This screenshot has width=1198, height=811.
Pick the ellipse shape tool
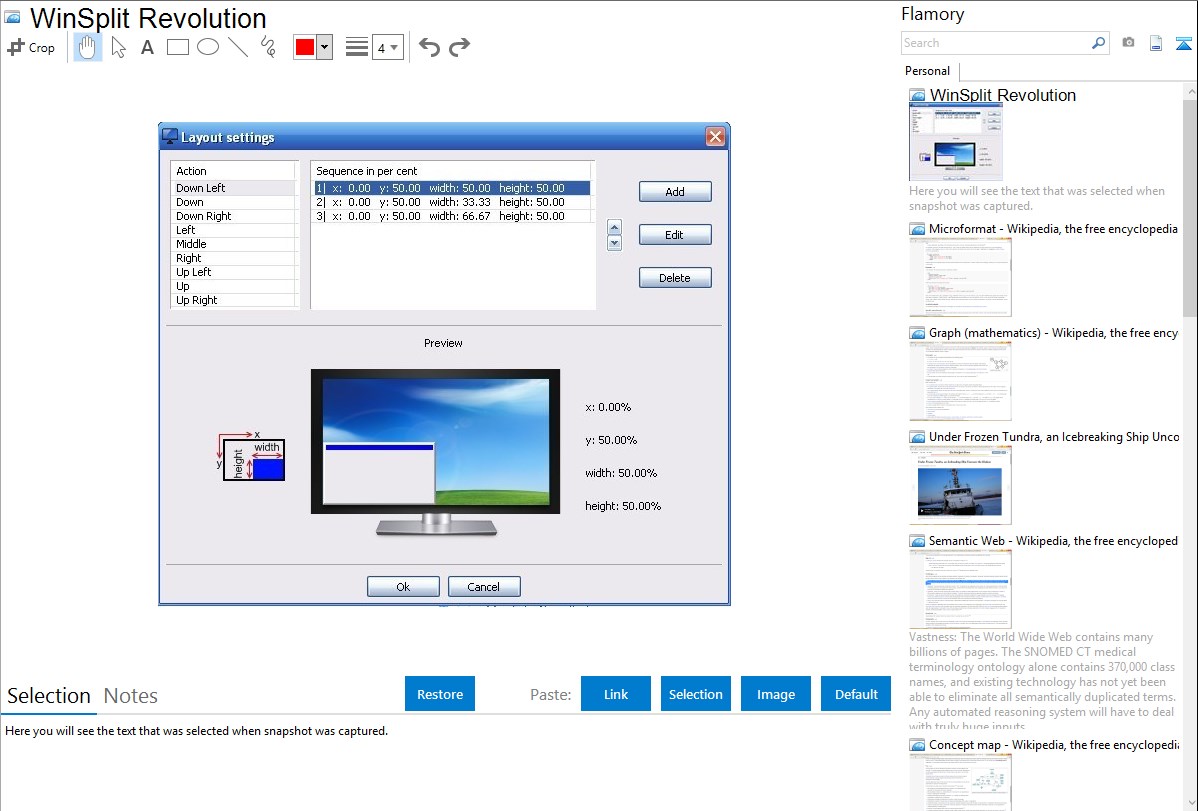point(208,47)
